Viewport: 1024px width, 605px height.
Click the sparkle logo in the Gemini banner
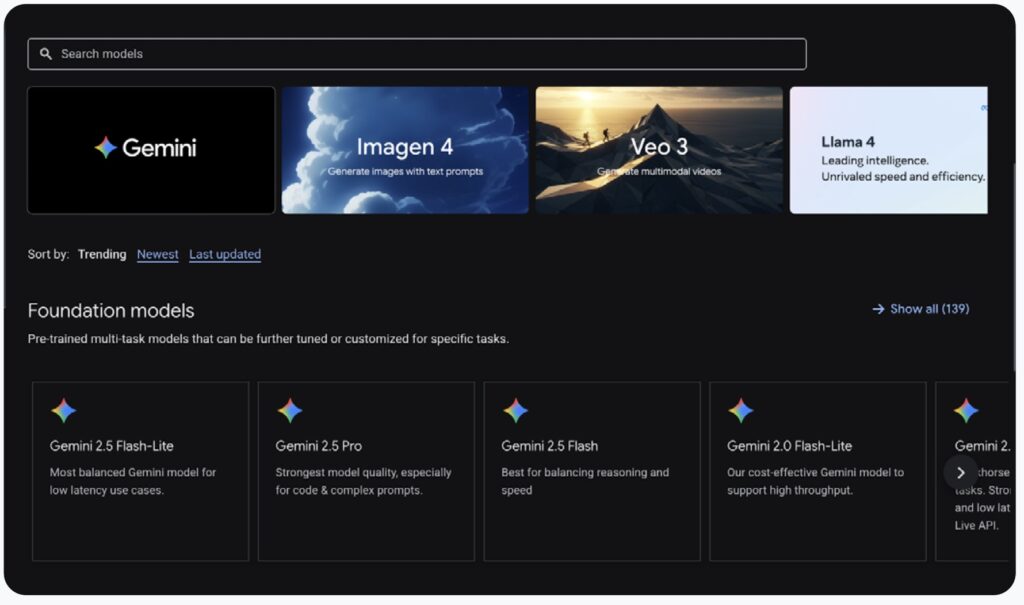[x=106, y=148]
